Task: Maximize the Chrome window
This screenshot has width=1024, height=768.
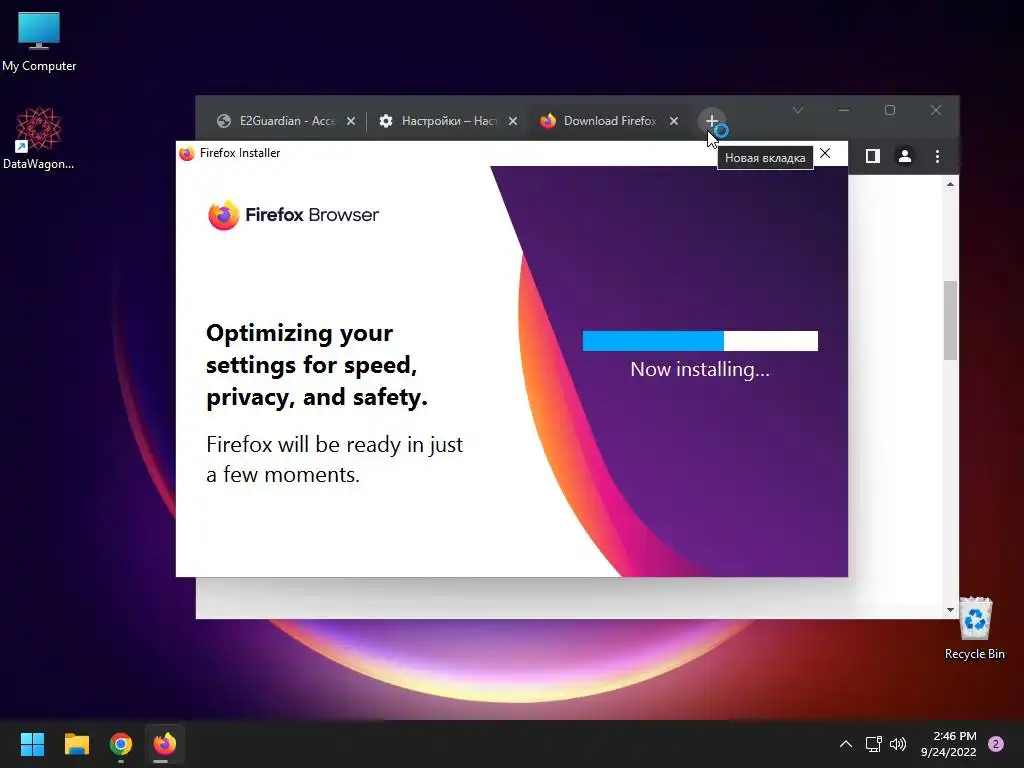Action: point(889,110)
